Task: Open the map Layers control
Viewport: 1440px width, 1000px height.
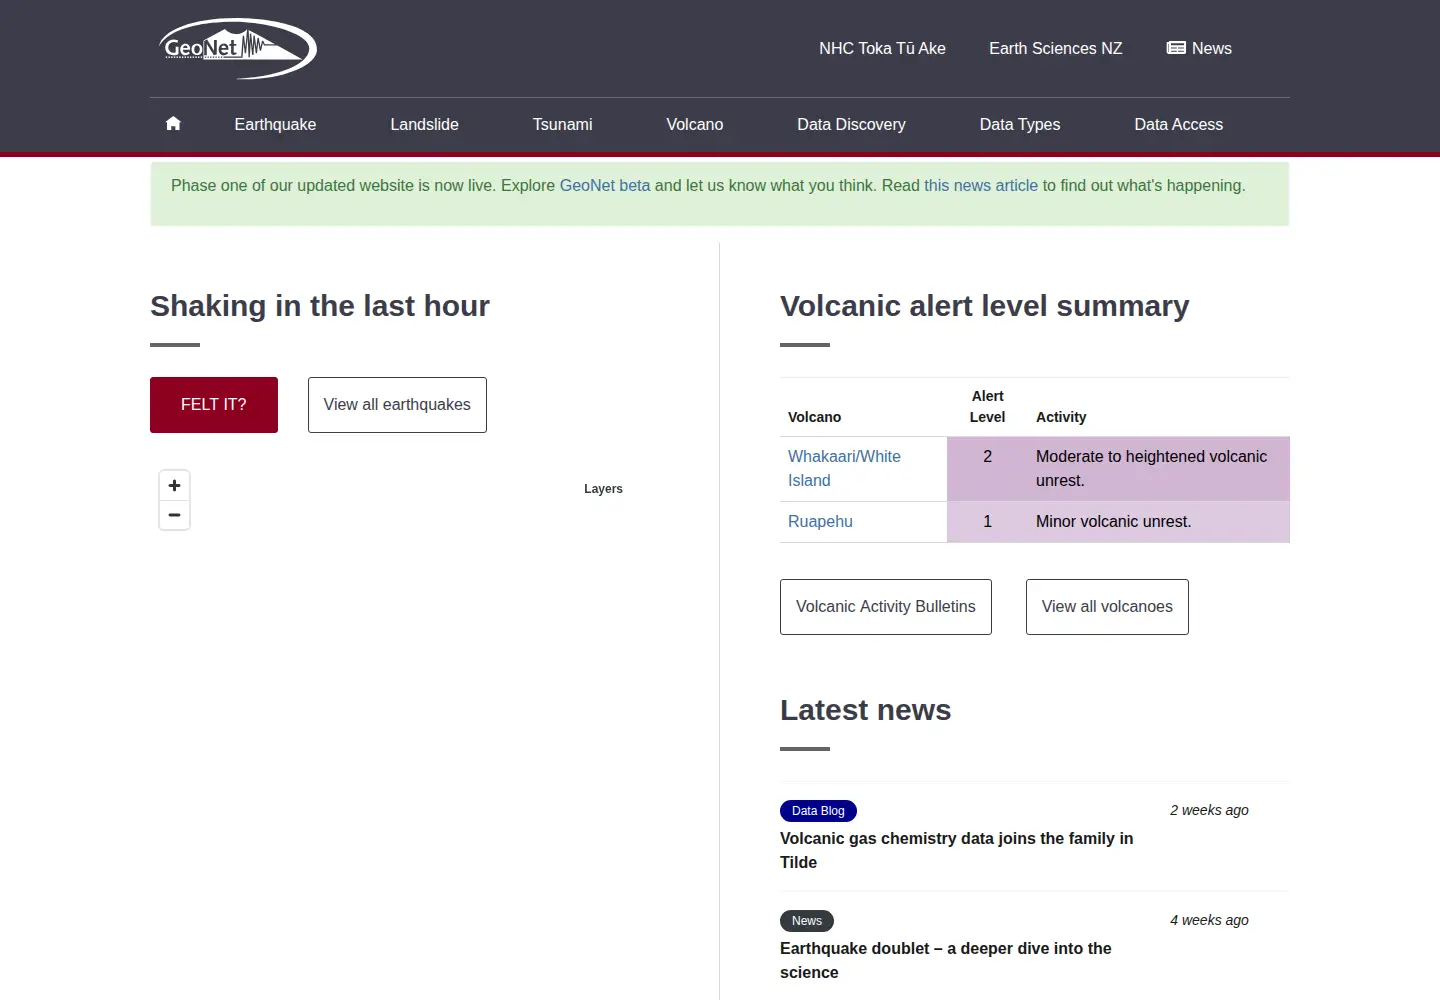Action: coord(603,489)
